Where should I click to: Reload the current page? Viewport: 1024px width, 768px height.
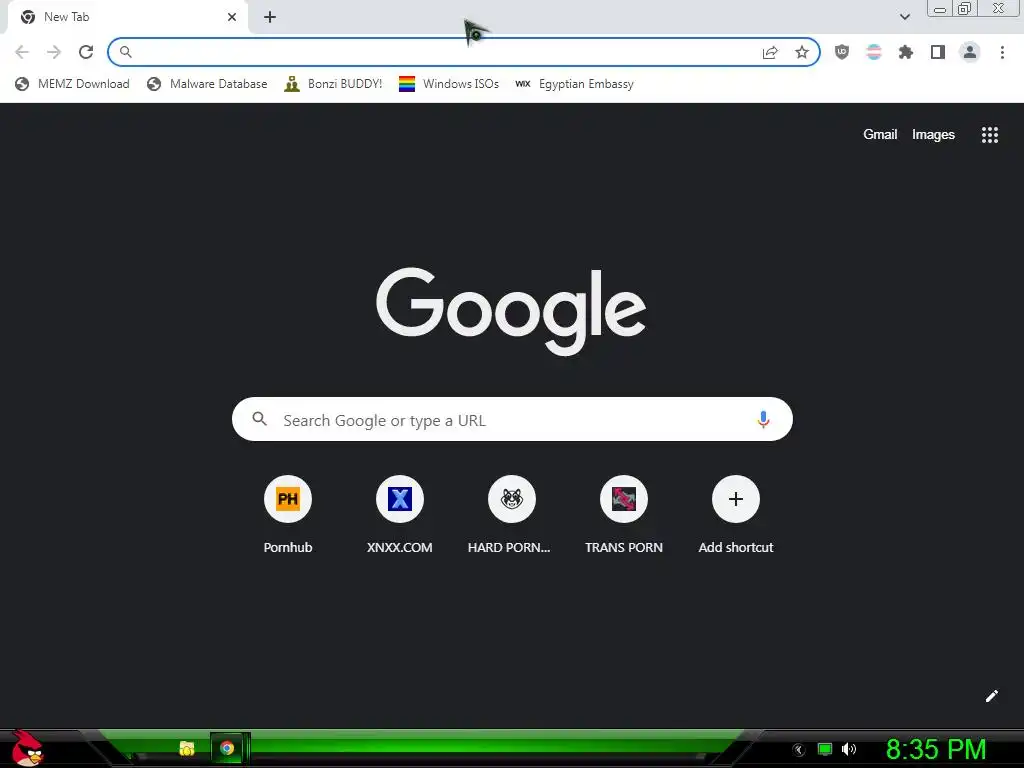coord(86,52)
